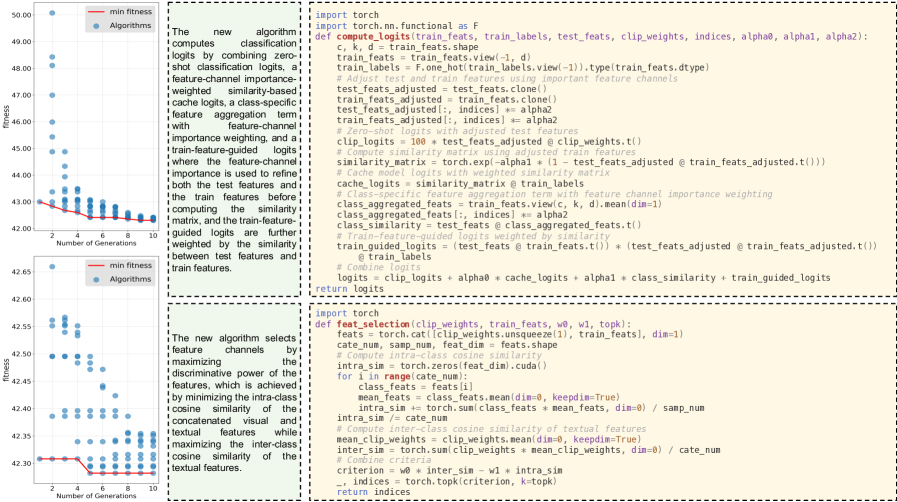Click the '_, indices = torch.topk' line
This screenshot has height=502, width=897.
447,481
